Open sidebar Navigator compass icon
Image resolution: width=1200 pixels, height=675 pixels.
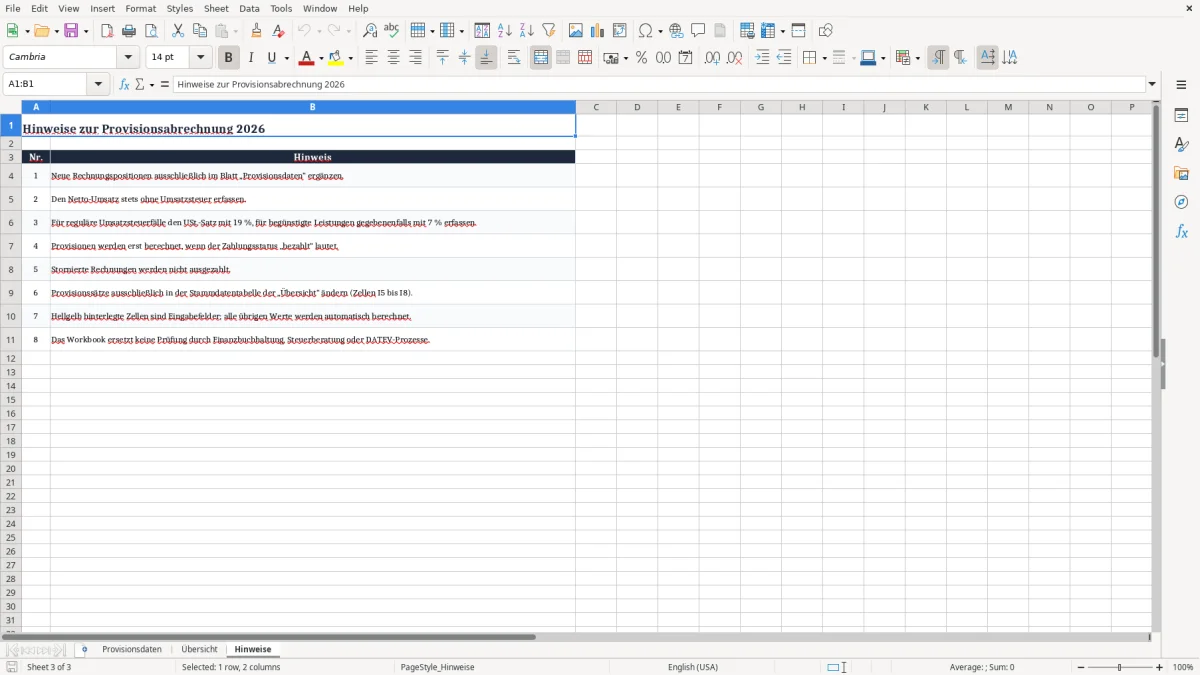[1181, 202]
